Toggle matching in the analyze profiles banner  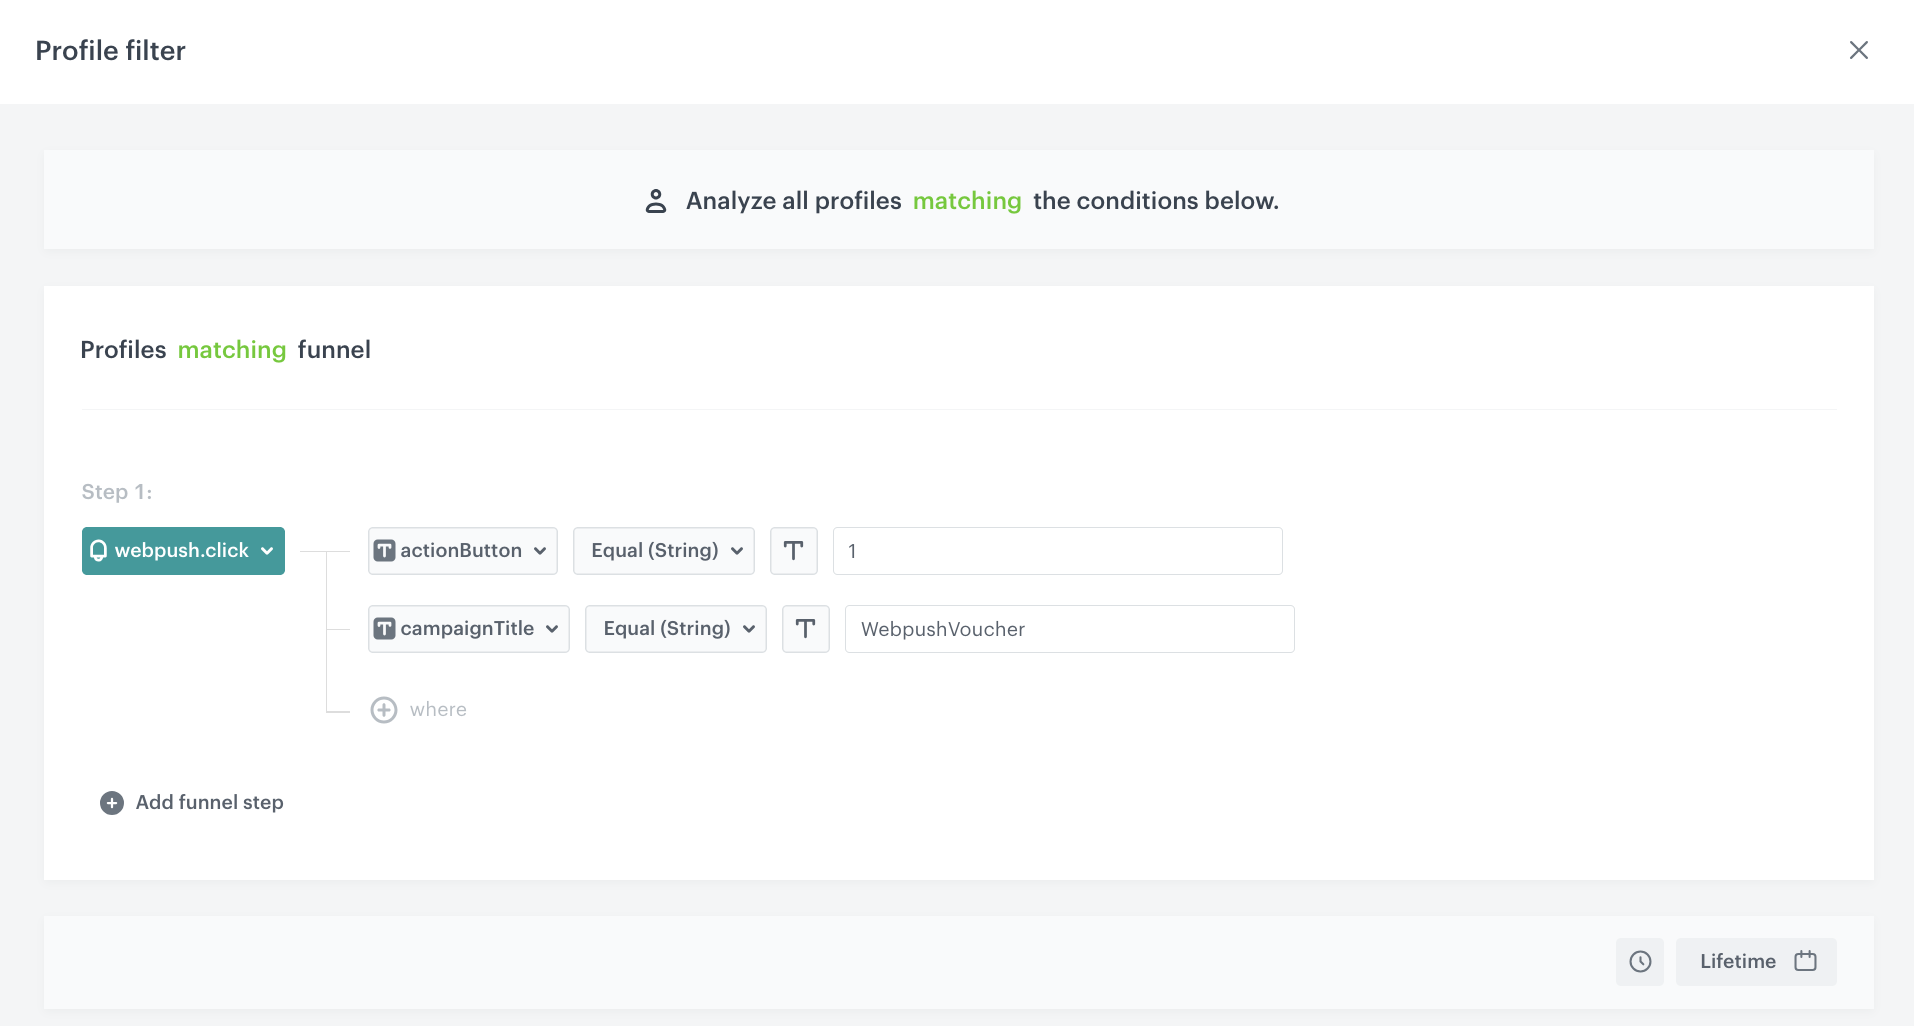click(x=966, y=200)
